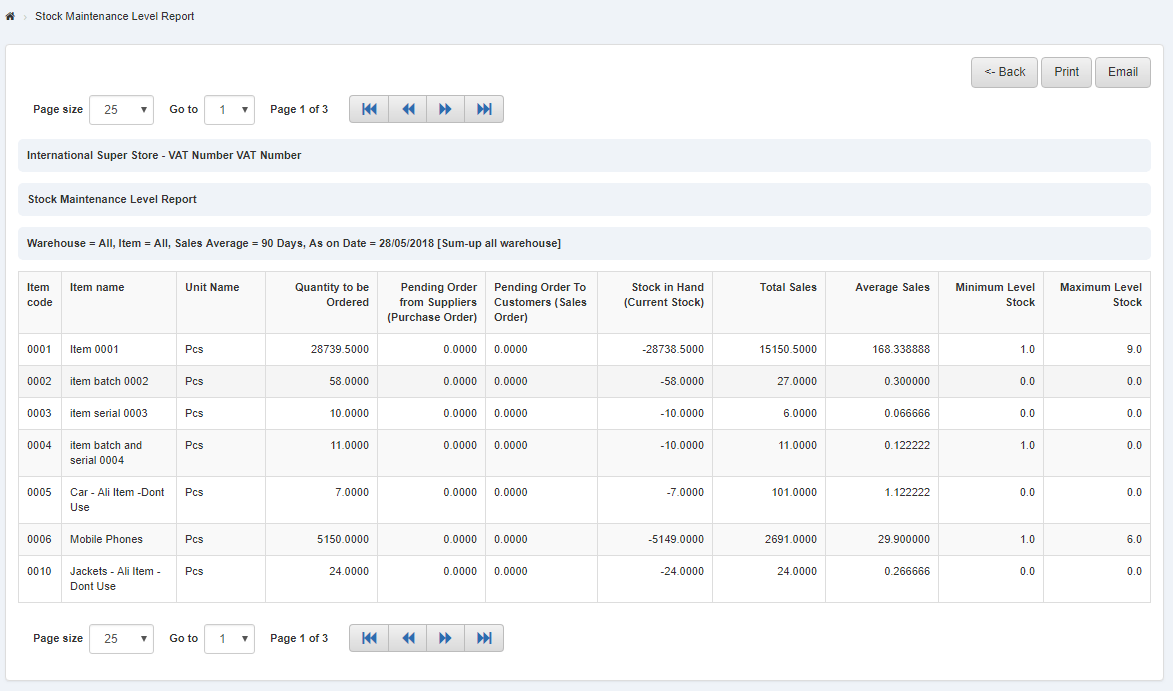Jump to the first page using top pagination
The width and height of the screenshot is (1173, 691).
tap(368, 108)
